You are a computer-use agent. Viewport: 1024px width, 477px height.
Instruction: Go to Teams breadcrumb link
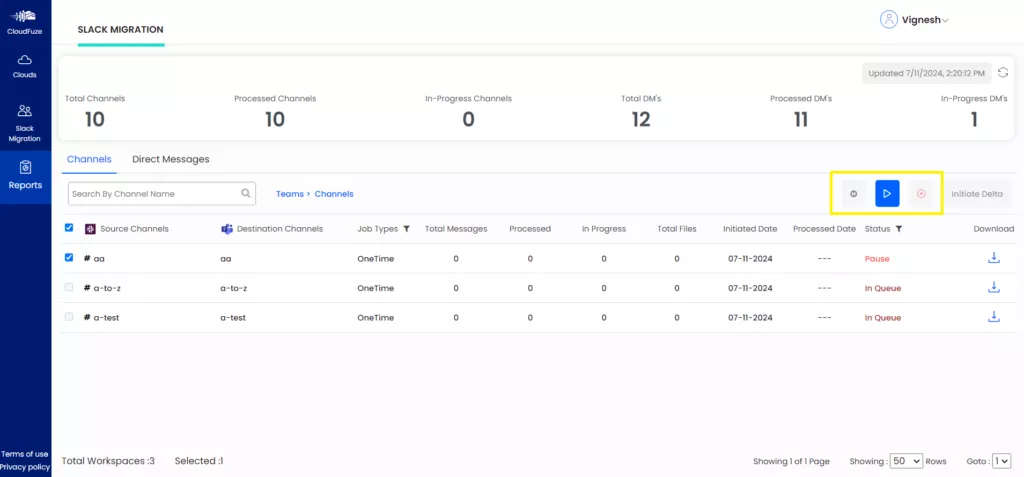[289, 194]
